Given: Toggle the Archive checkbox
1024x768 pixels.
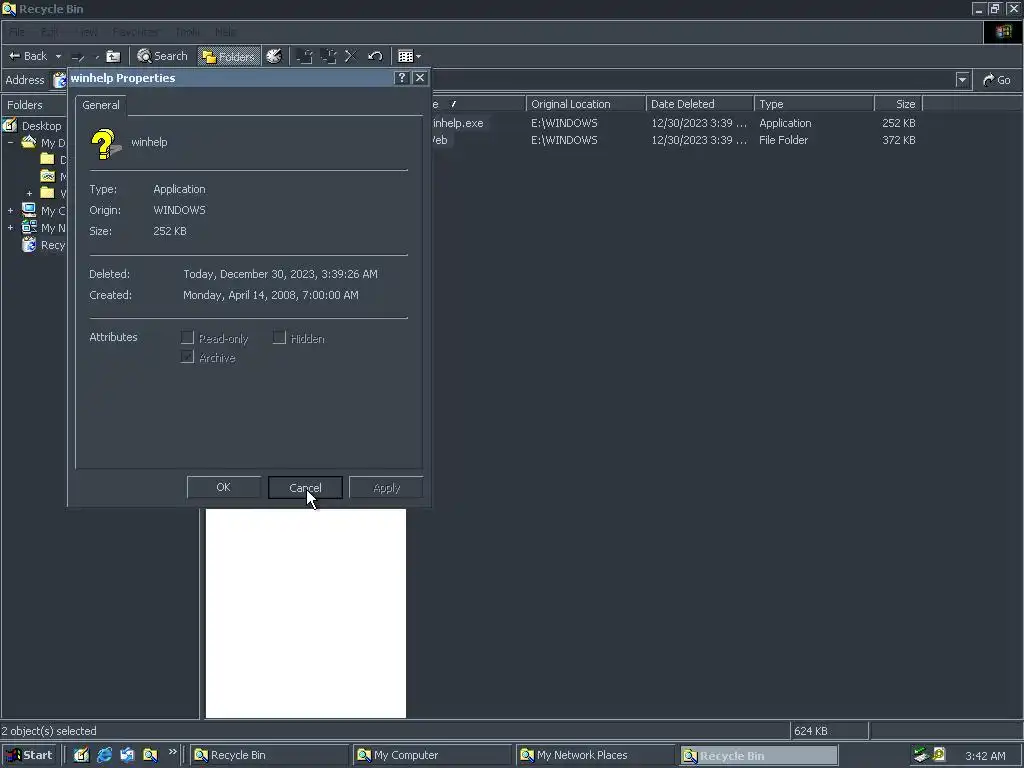Looking at the screenshot, I should point(187,357).
